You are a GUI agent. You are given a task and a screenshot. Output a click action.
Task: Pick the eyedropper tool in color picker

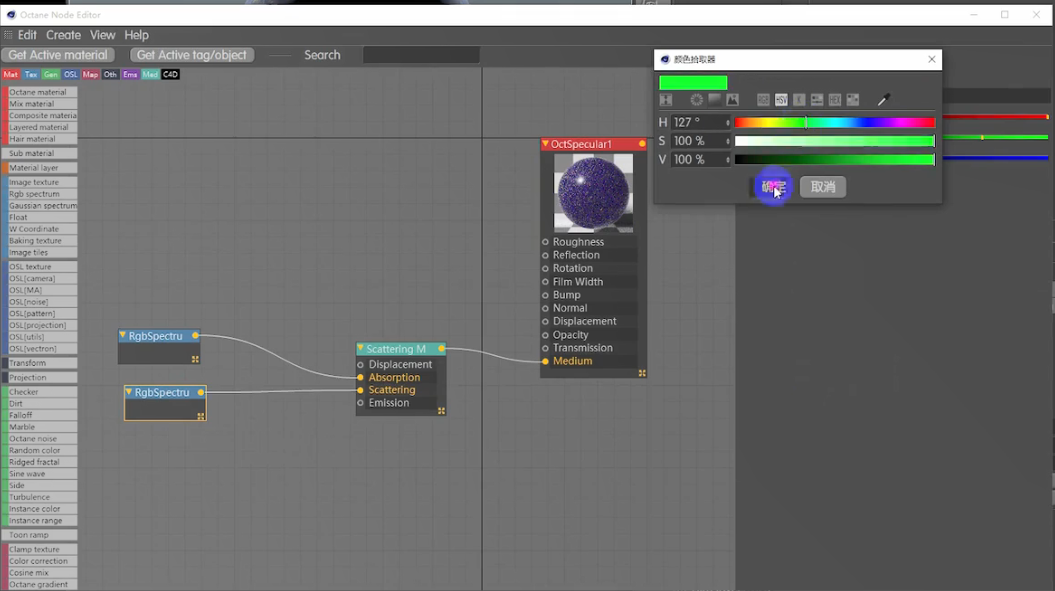click(x=883, y=100)
